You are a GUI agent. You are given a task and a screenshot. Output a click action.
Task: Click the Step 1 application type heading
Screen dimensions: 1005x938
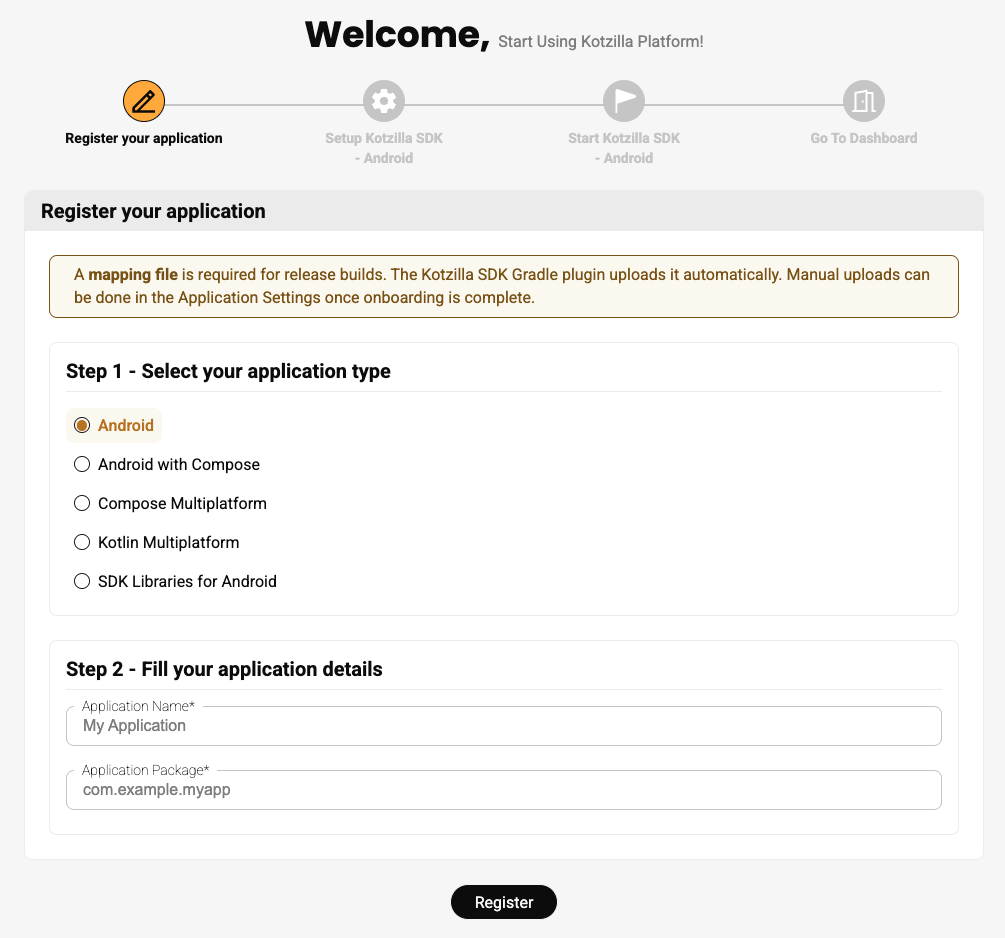pyautogui.click(x=228, y=372)
